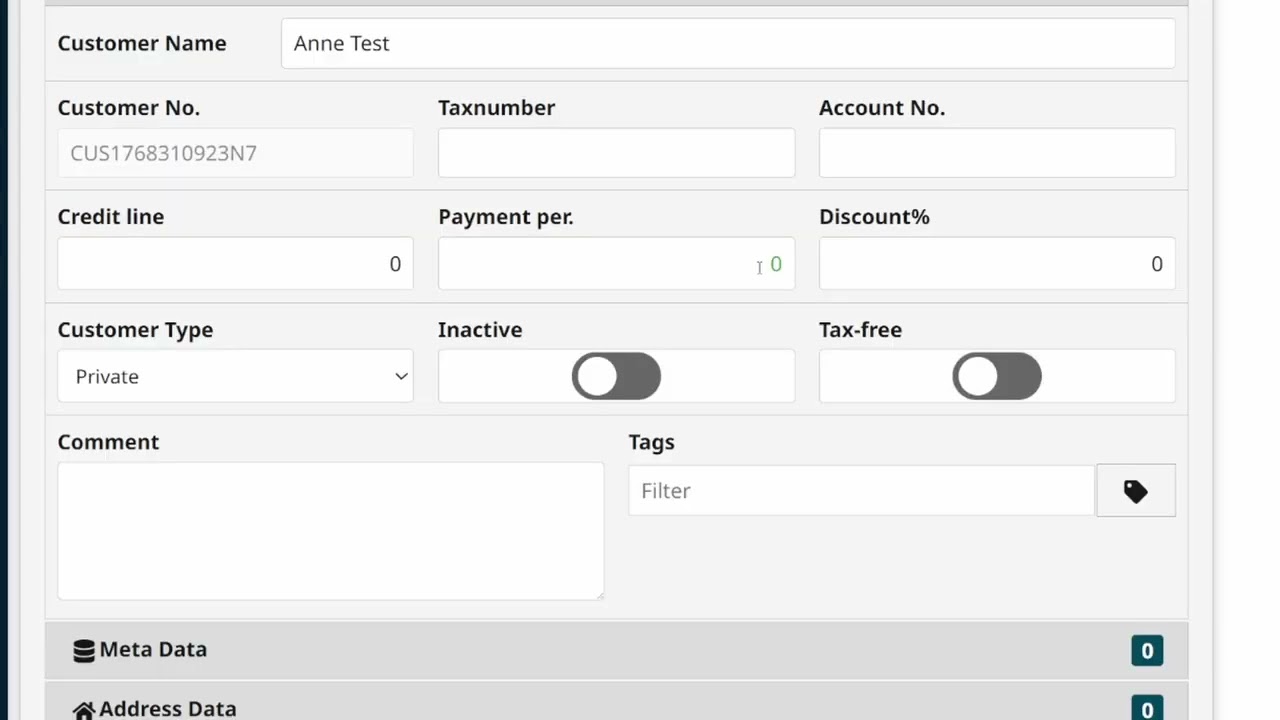Image resolution: width=1280 pixels, height=720 pixels.
Task: Click the Comment label
Action: coord(108,442)
